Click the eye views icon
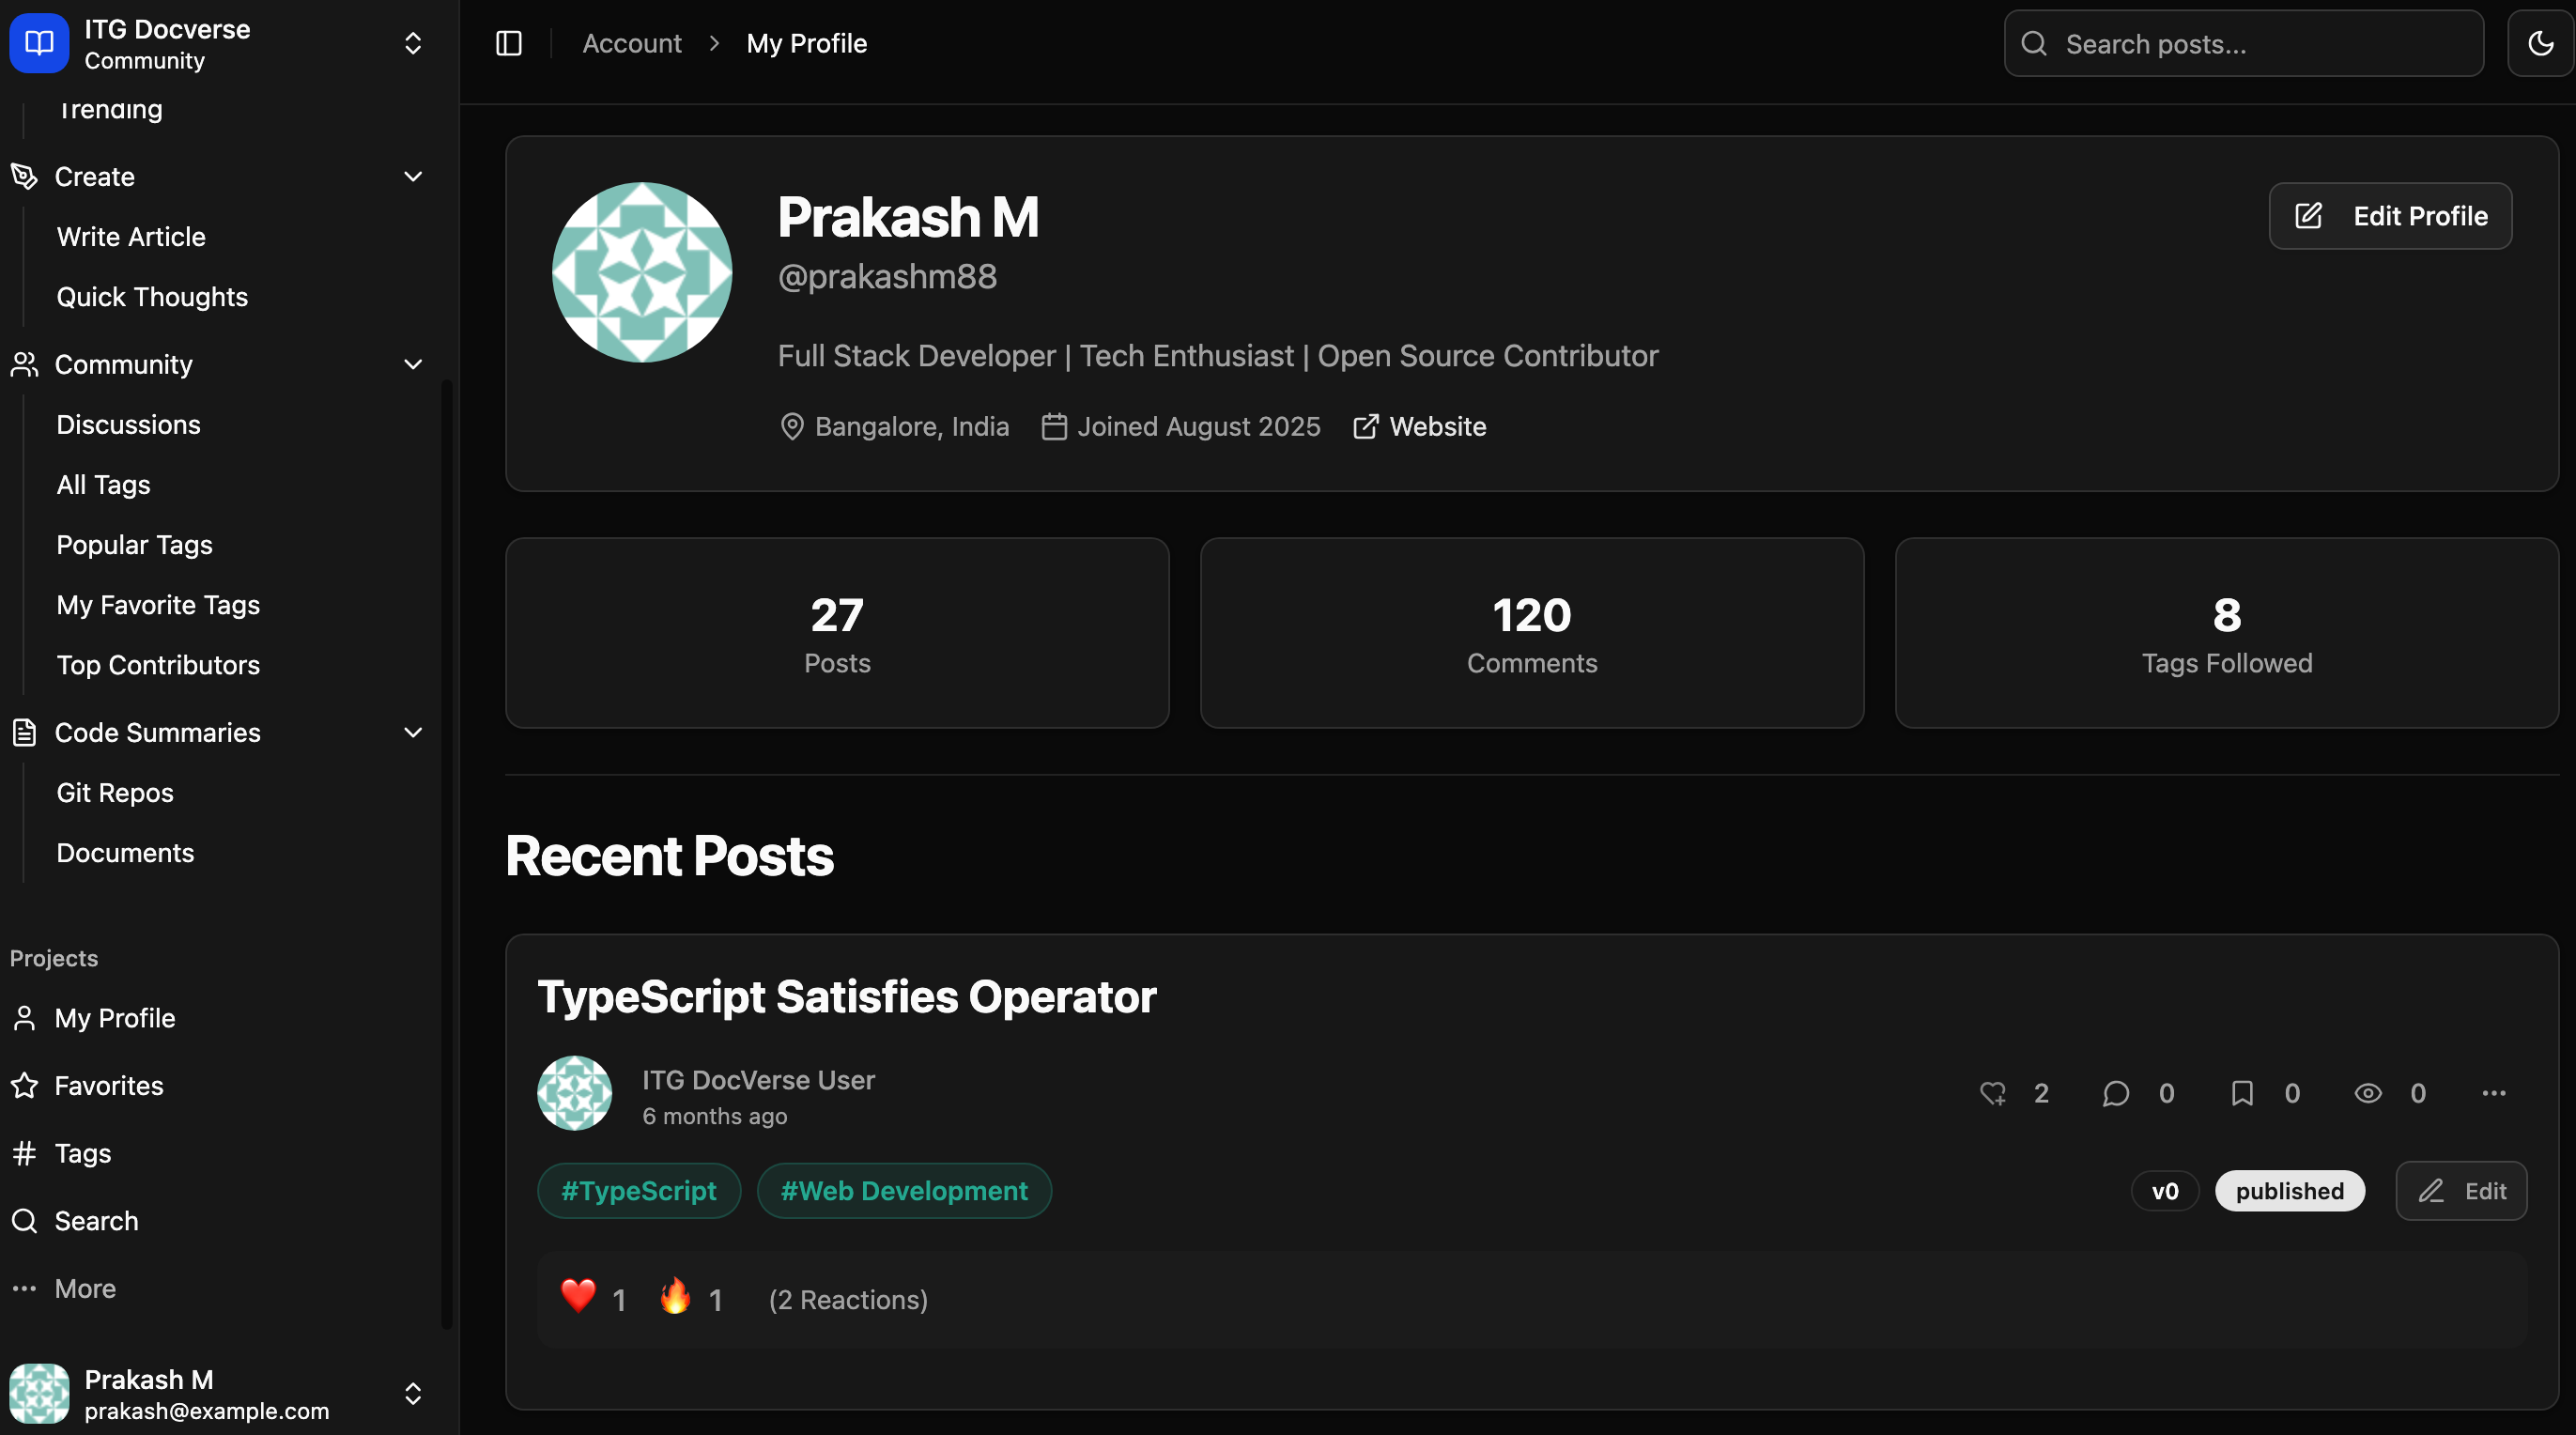Image resolution: width=2576 pixels, height=1435 pixels. [2367, 1093]
